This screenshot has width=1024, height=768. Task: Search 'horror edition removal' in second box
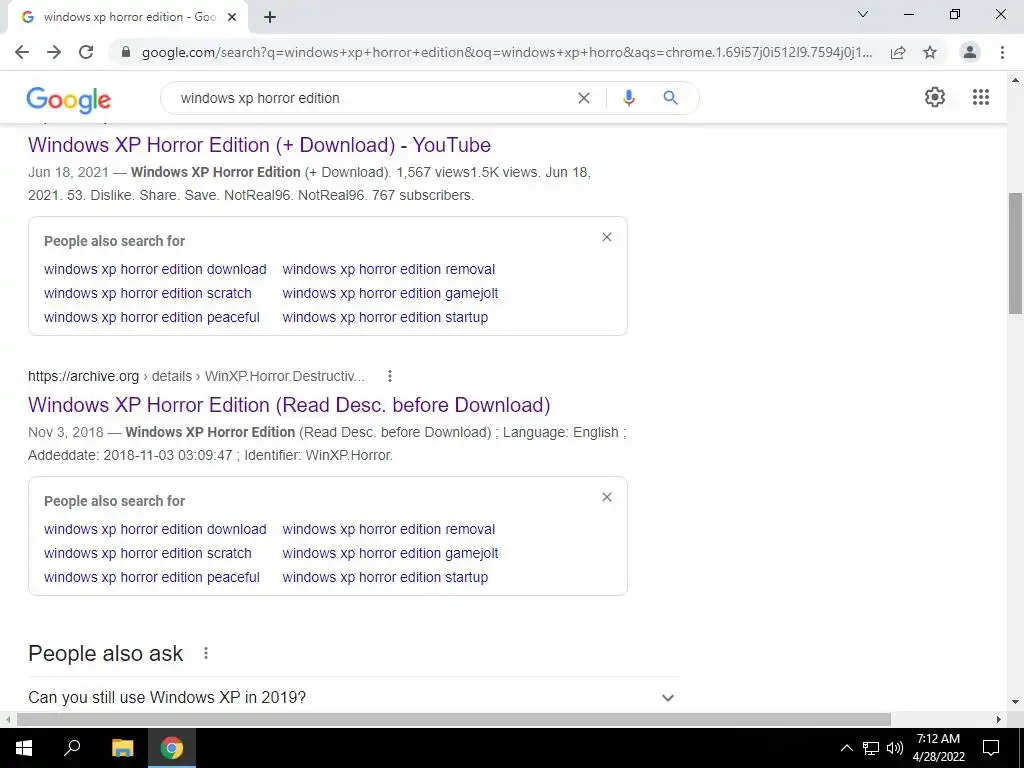pyautogui.click(x=389, y=529)
